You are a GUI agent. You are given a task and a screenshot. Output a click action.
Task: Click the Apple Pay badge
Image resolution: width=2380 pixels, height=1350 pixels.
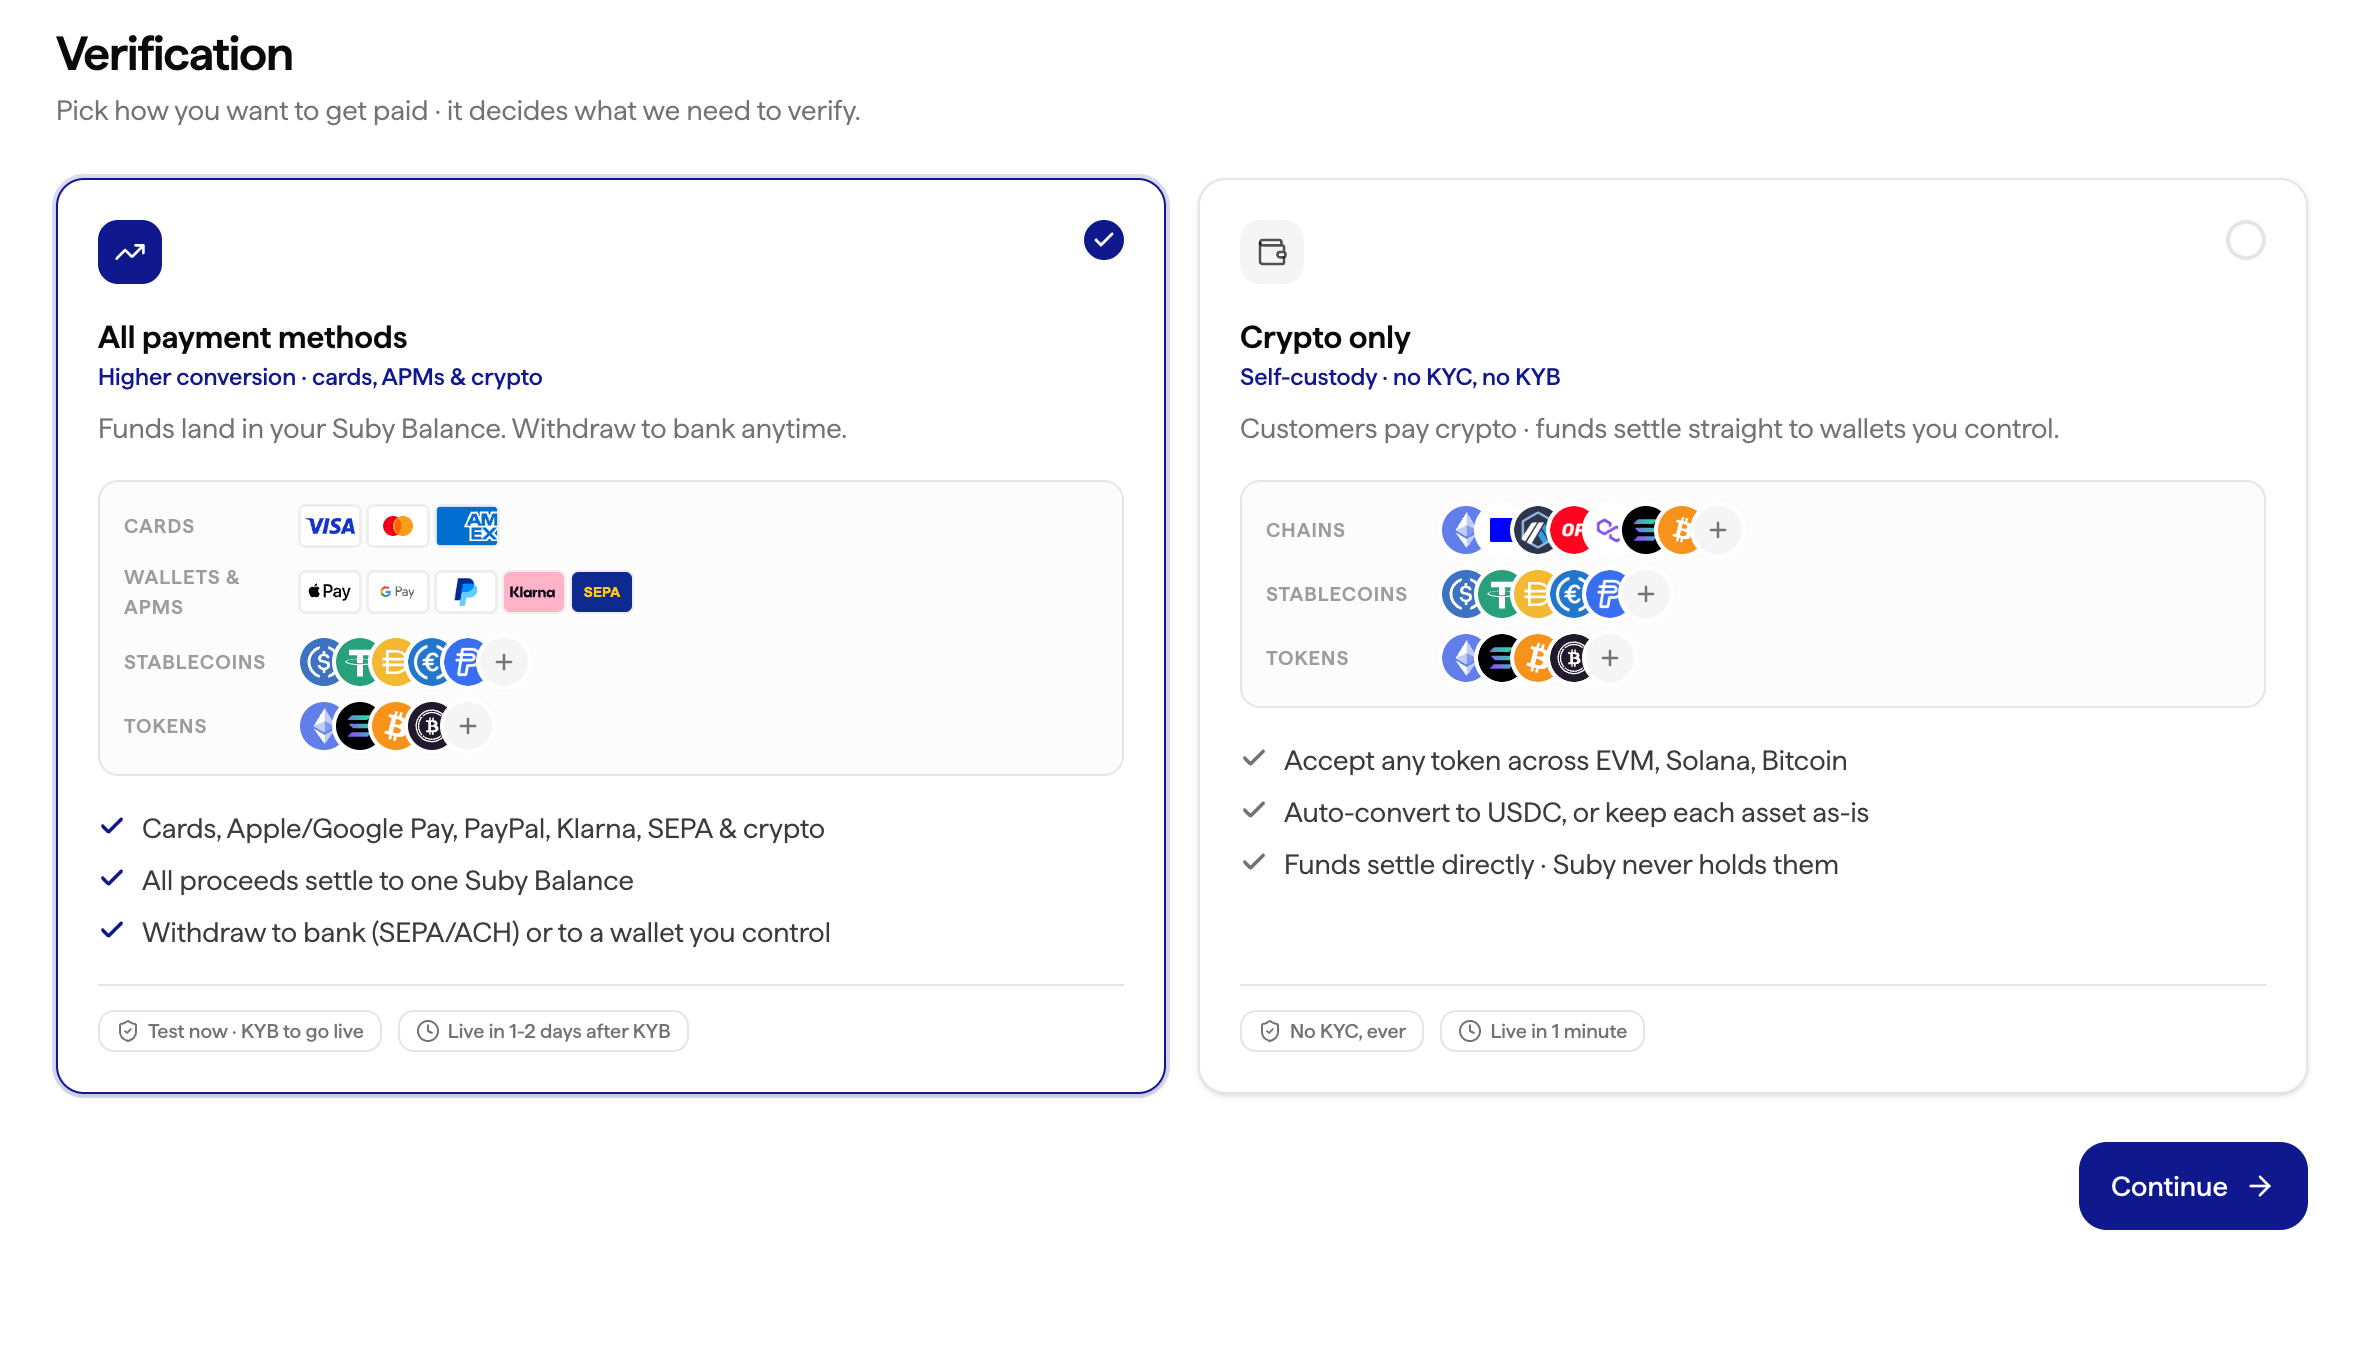point(330,592)
